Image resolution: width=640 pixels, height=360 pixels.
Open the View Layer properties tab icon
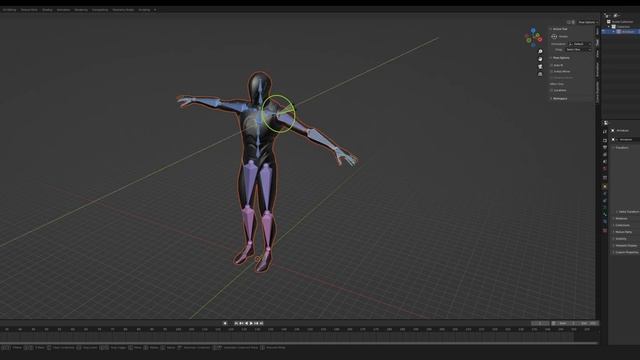point(605,155)
